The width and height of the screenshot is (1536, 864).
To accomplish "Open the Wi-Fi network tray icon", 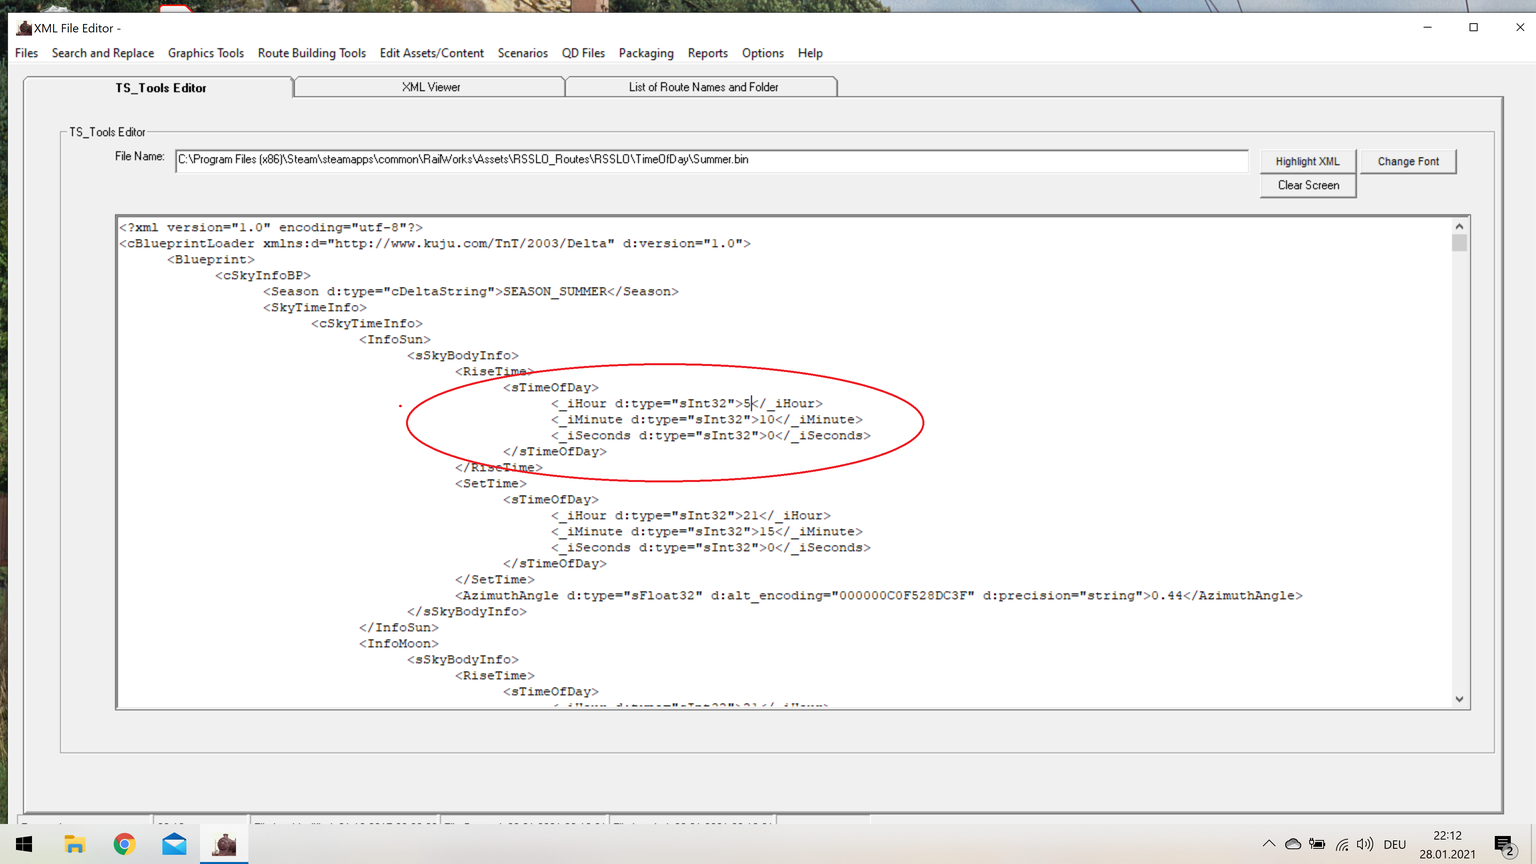I will [1342, 844].
